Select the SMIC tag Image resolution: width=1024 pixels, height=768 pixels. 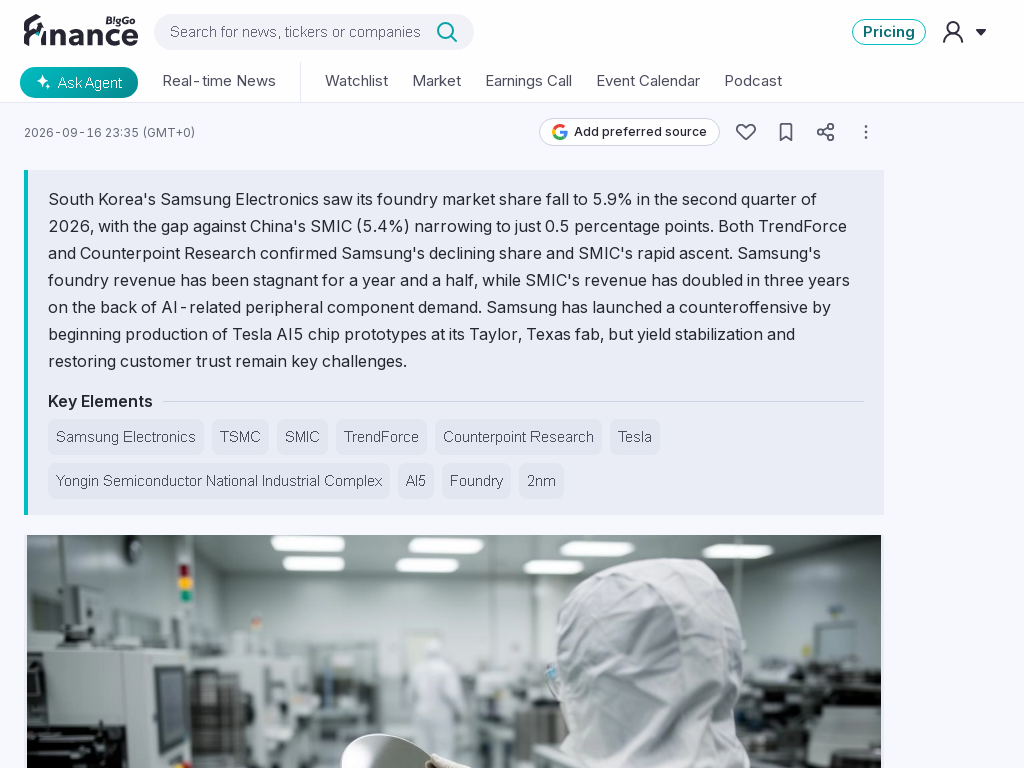click(302, 437)
